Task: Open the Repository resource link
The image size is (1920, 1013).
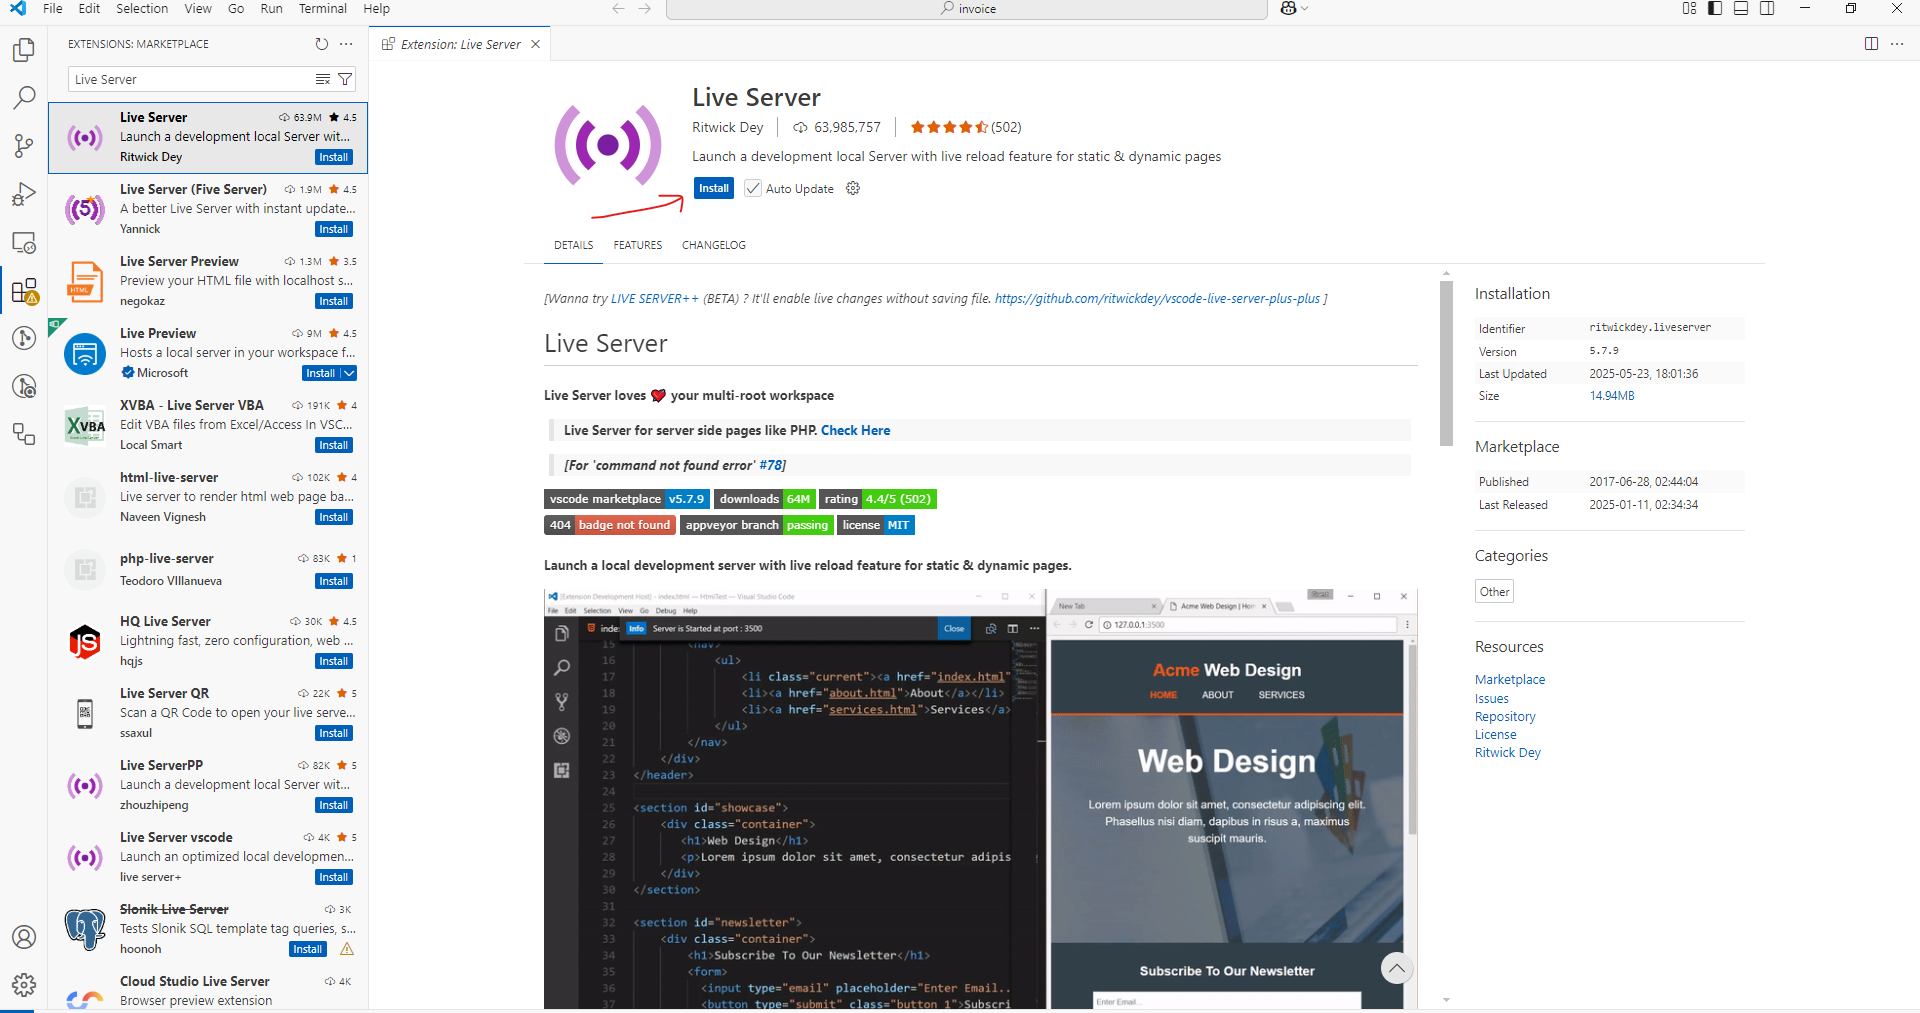Action: point(1504,717)
